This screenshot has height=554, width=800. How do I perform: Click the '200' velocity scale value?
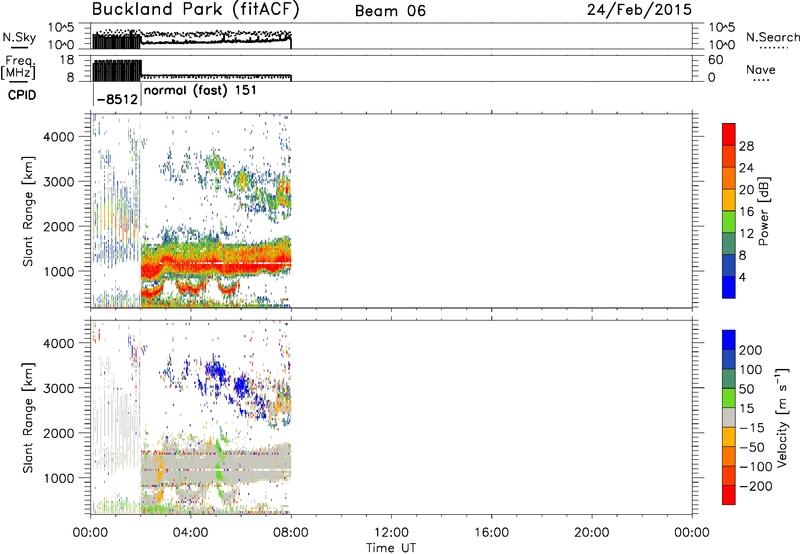click(x=751, y=350)
